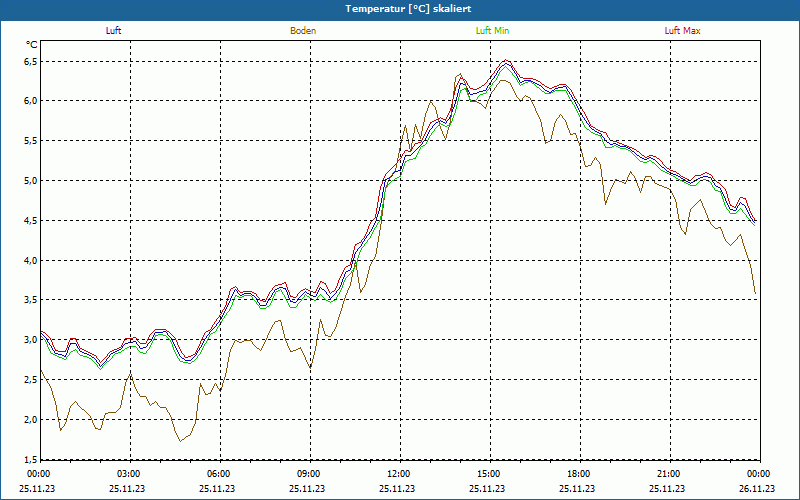Image resolution: width=800 pixels, height=500 pixels.
Task: Click the red 'Luft Max' legend label
Action: pyautogui.click(x=682, y=31)
